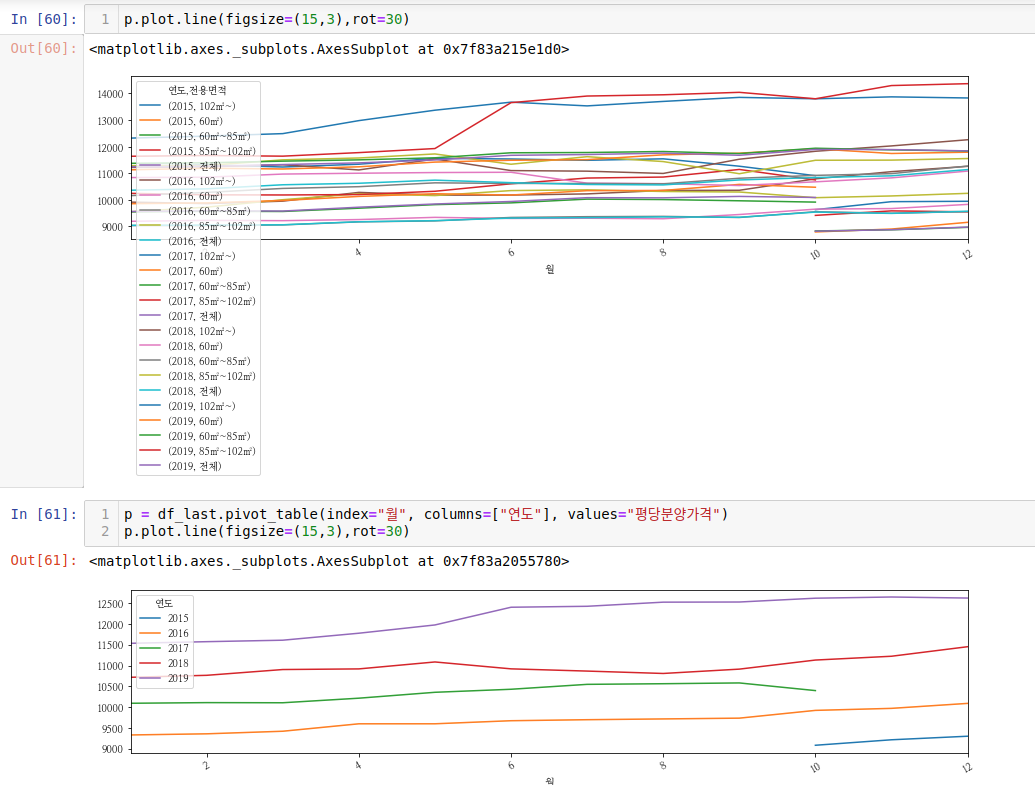Click legend title 연도,전용면적 in top chart

pos(197,90)
